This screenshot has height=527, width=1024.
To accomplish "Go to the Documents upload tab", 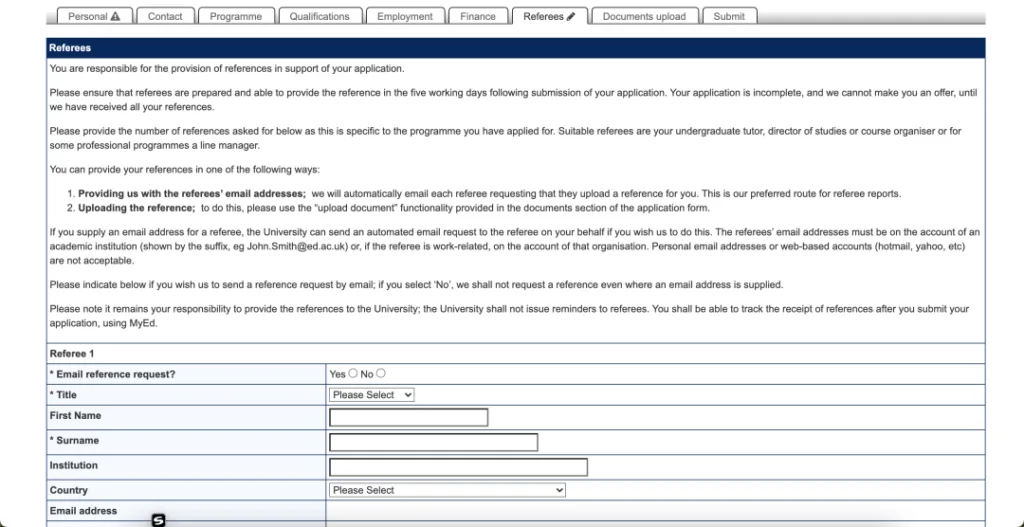I will coord(644,17).
